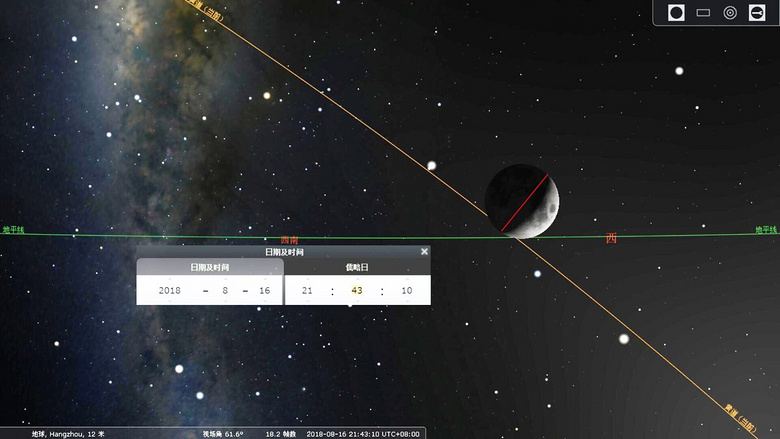
Task: Toggle the Telrad sight concentric circles icon
Action: (730, 12)
